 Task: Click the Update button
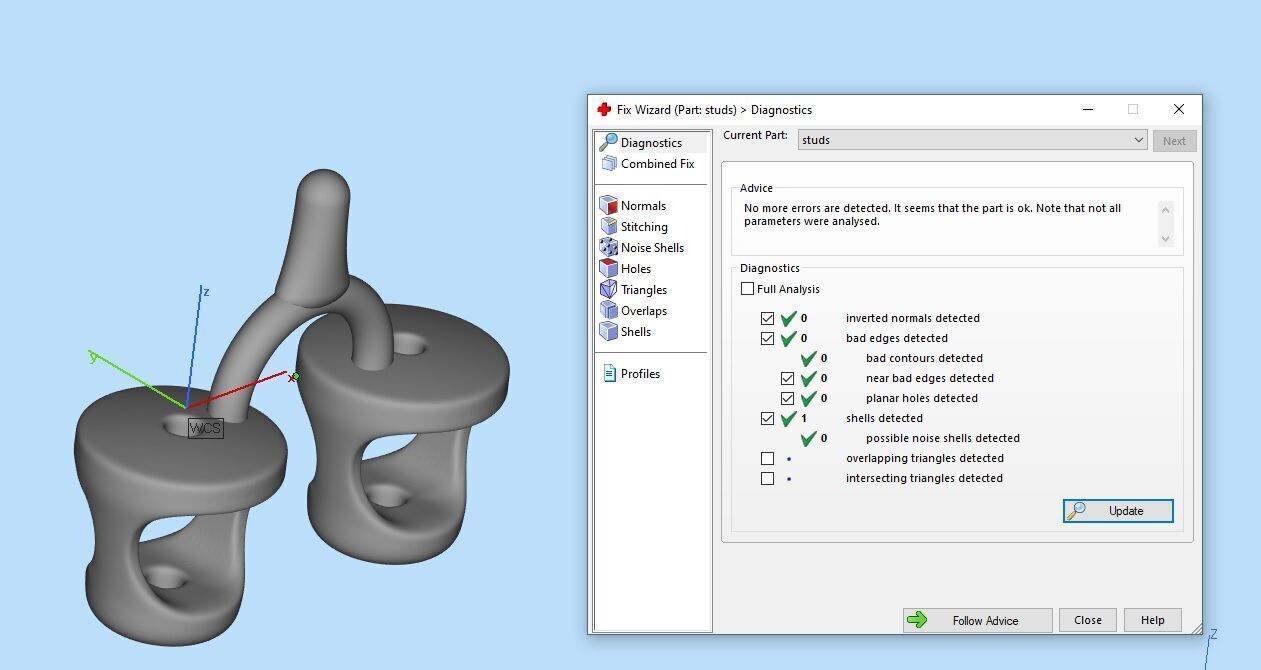pos(1118,510)
